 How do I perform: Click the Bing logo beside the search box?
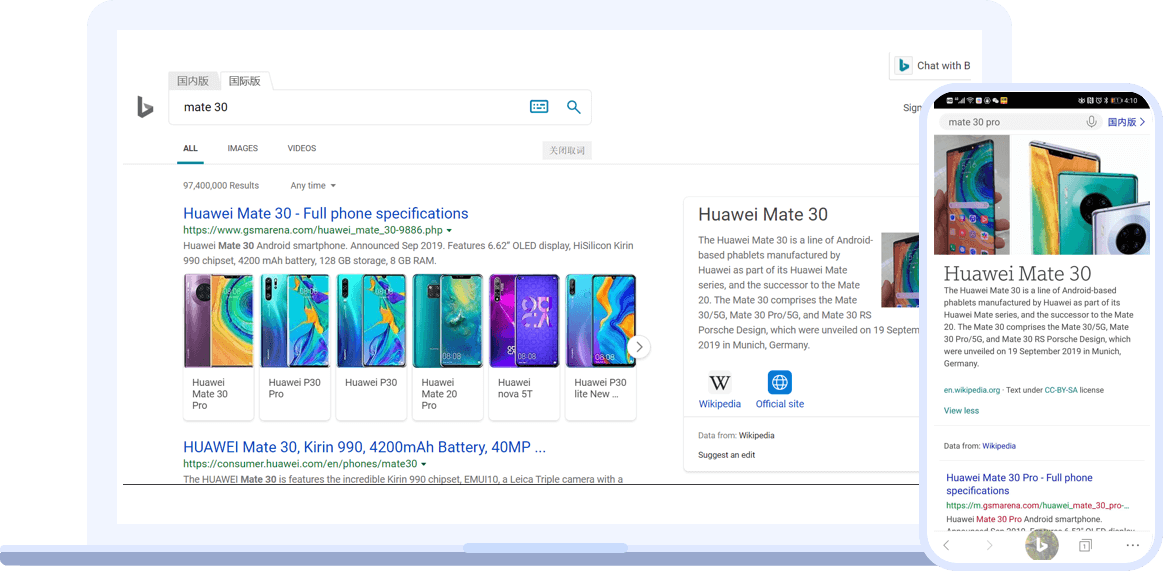145,107
